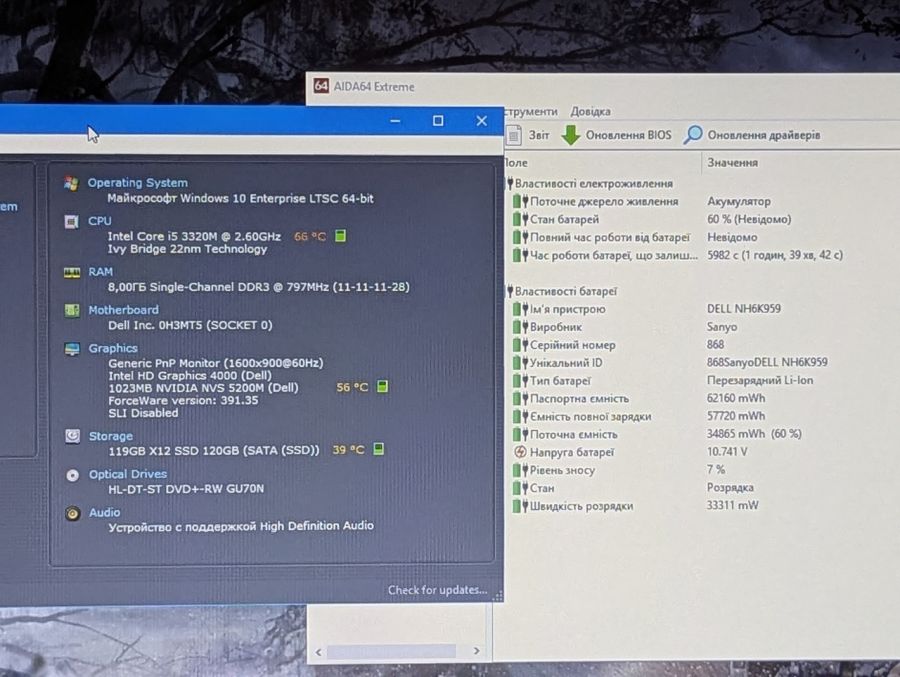Open the Audio section link
The image size is (900, 677).
pyautogui.click(x=104, y=512)
